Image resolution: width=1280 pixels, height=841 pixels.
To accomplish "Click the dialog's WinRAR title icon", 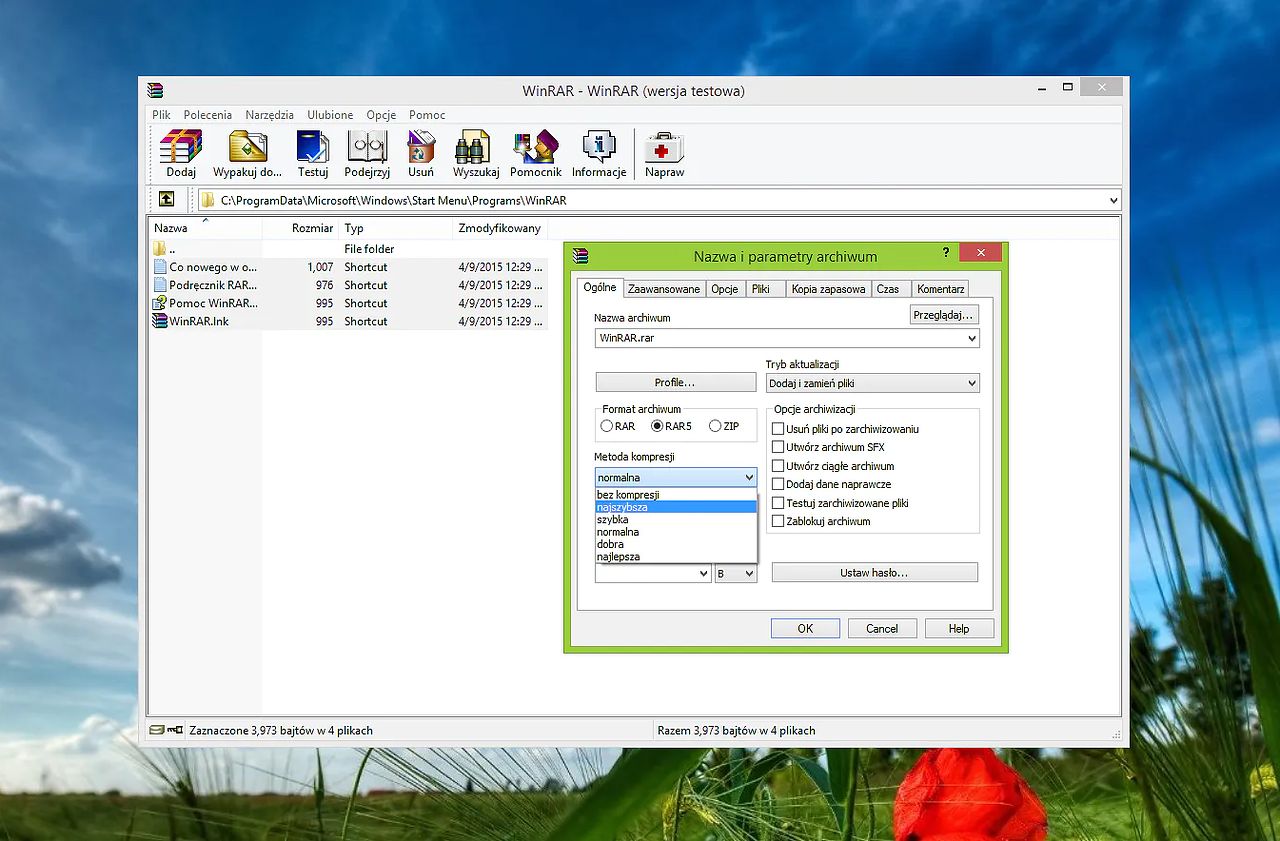I will tap(580, 256).
